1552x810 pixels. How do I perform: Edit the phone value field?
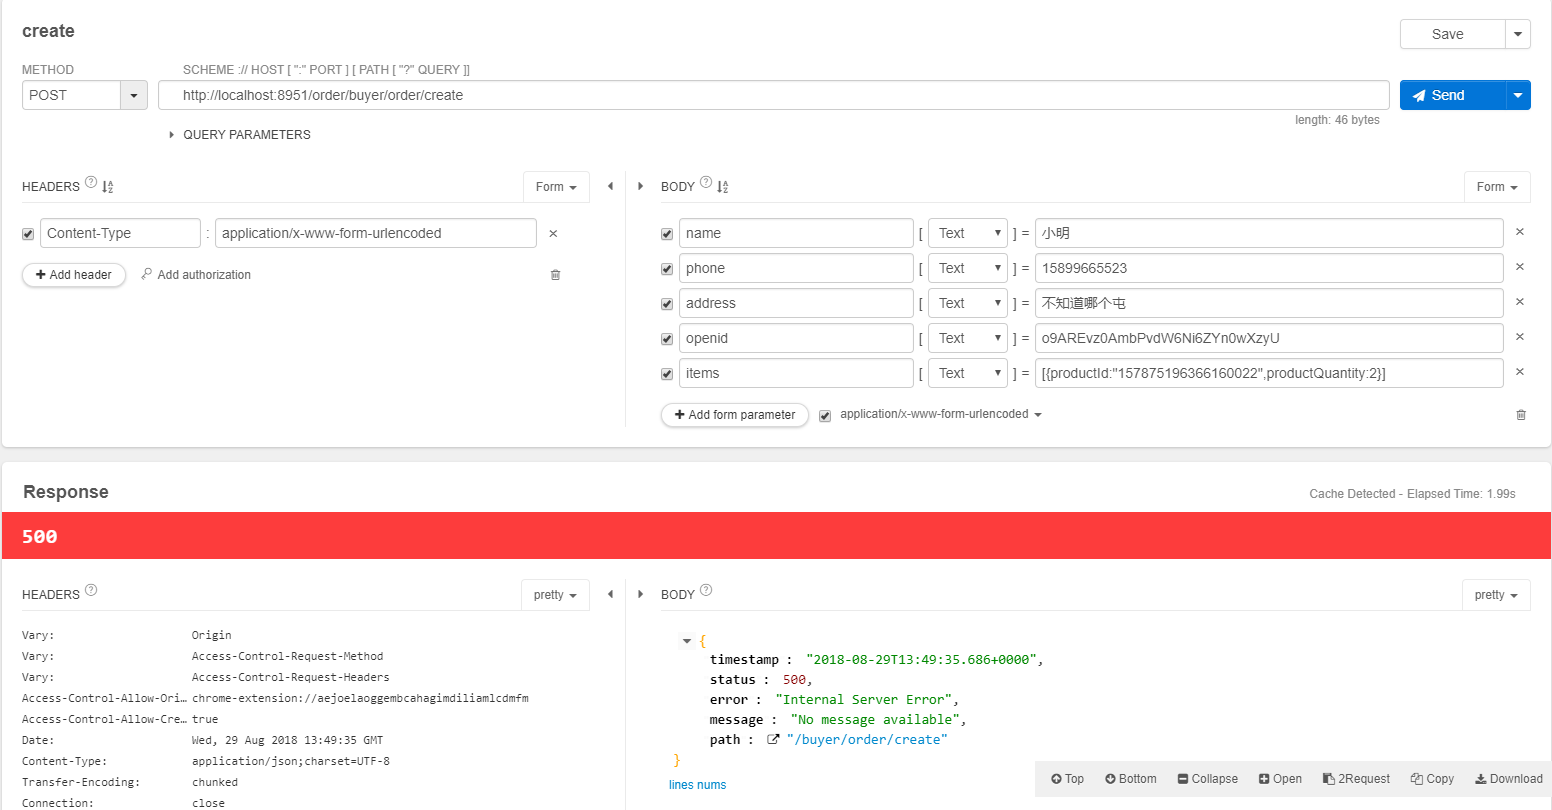pos(1269,268)
